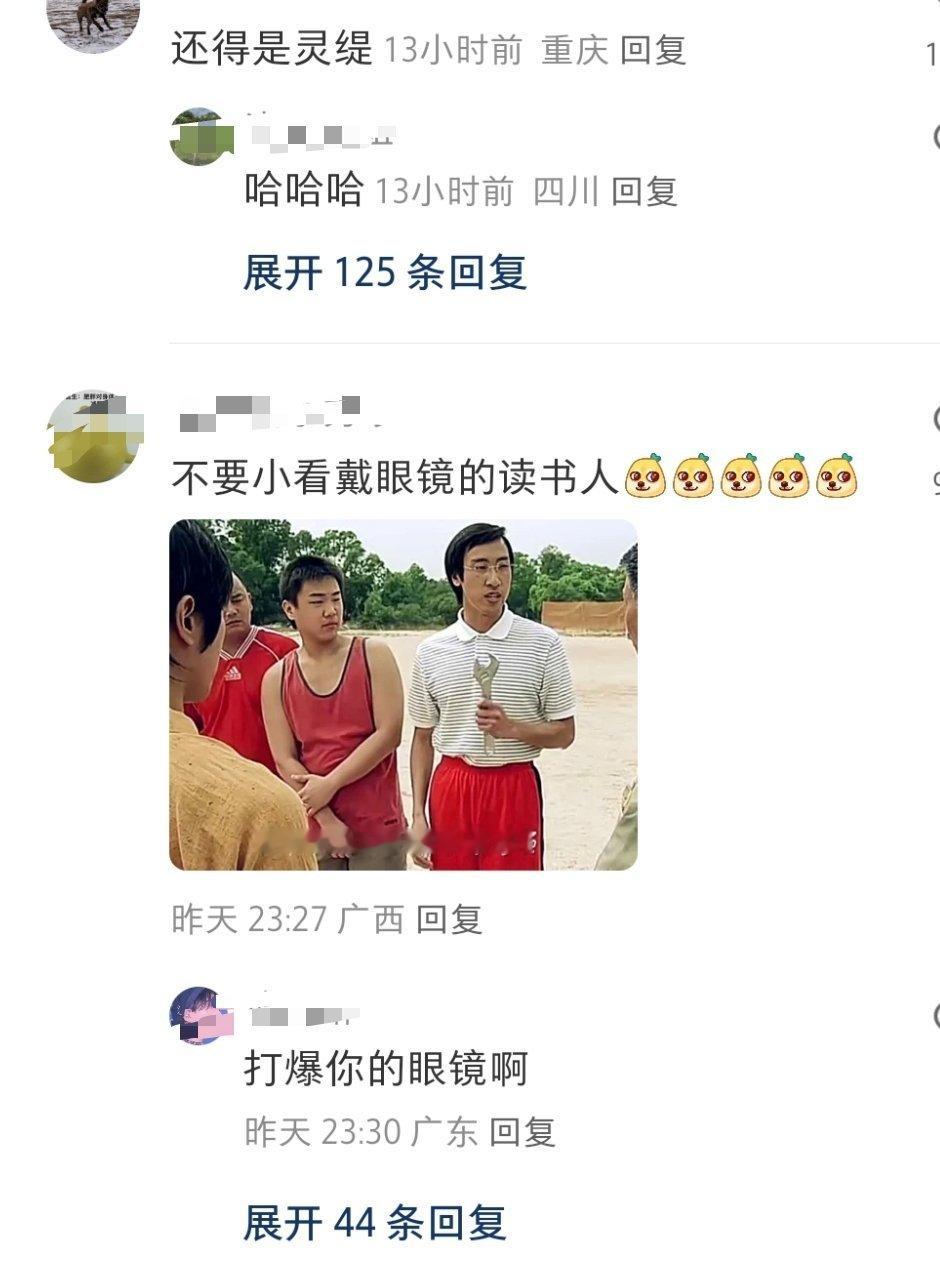The height and width of the screenshot is (1271, 940).
Task: Open the dog avatar profile at top
Action: point(94,20)
